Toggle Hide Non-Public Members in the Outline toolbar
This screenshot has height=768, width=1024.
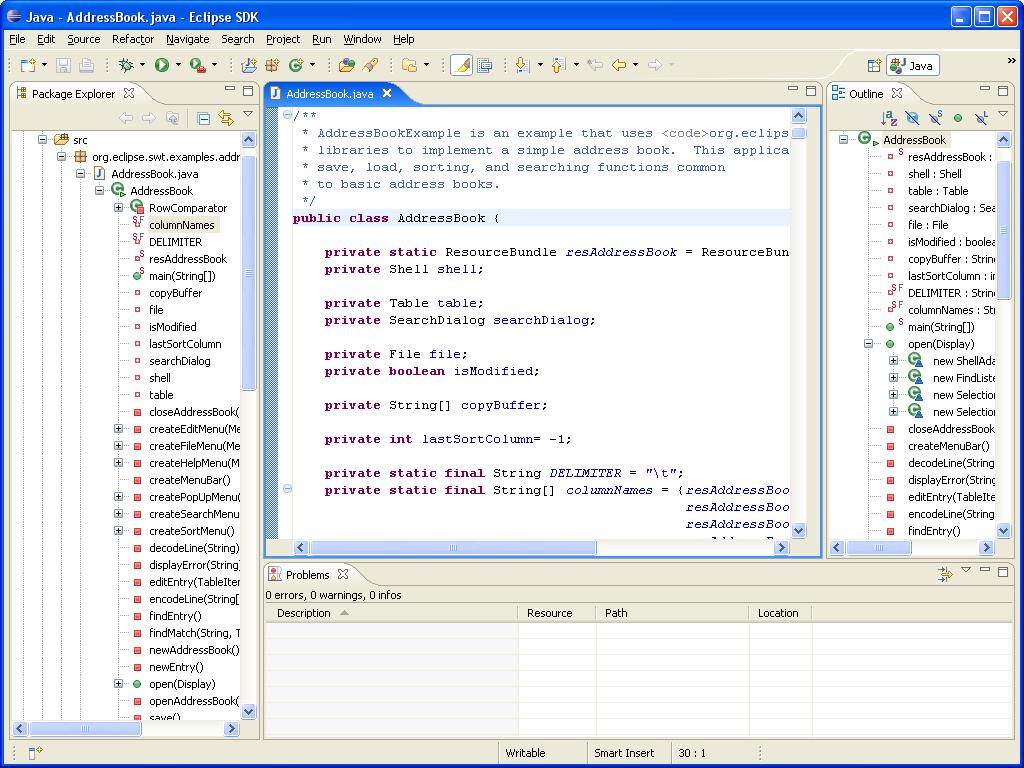click(958, 118)
